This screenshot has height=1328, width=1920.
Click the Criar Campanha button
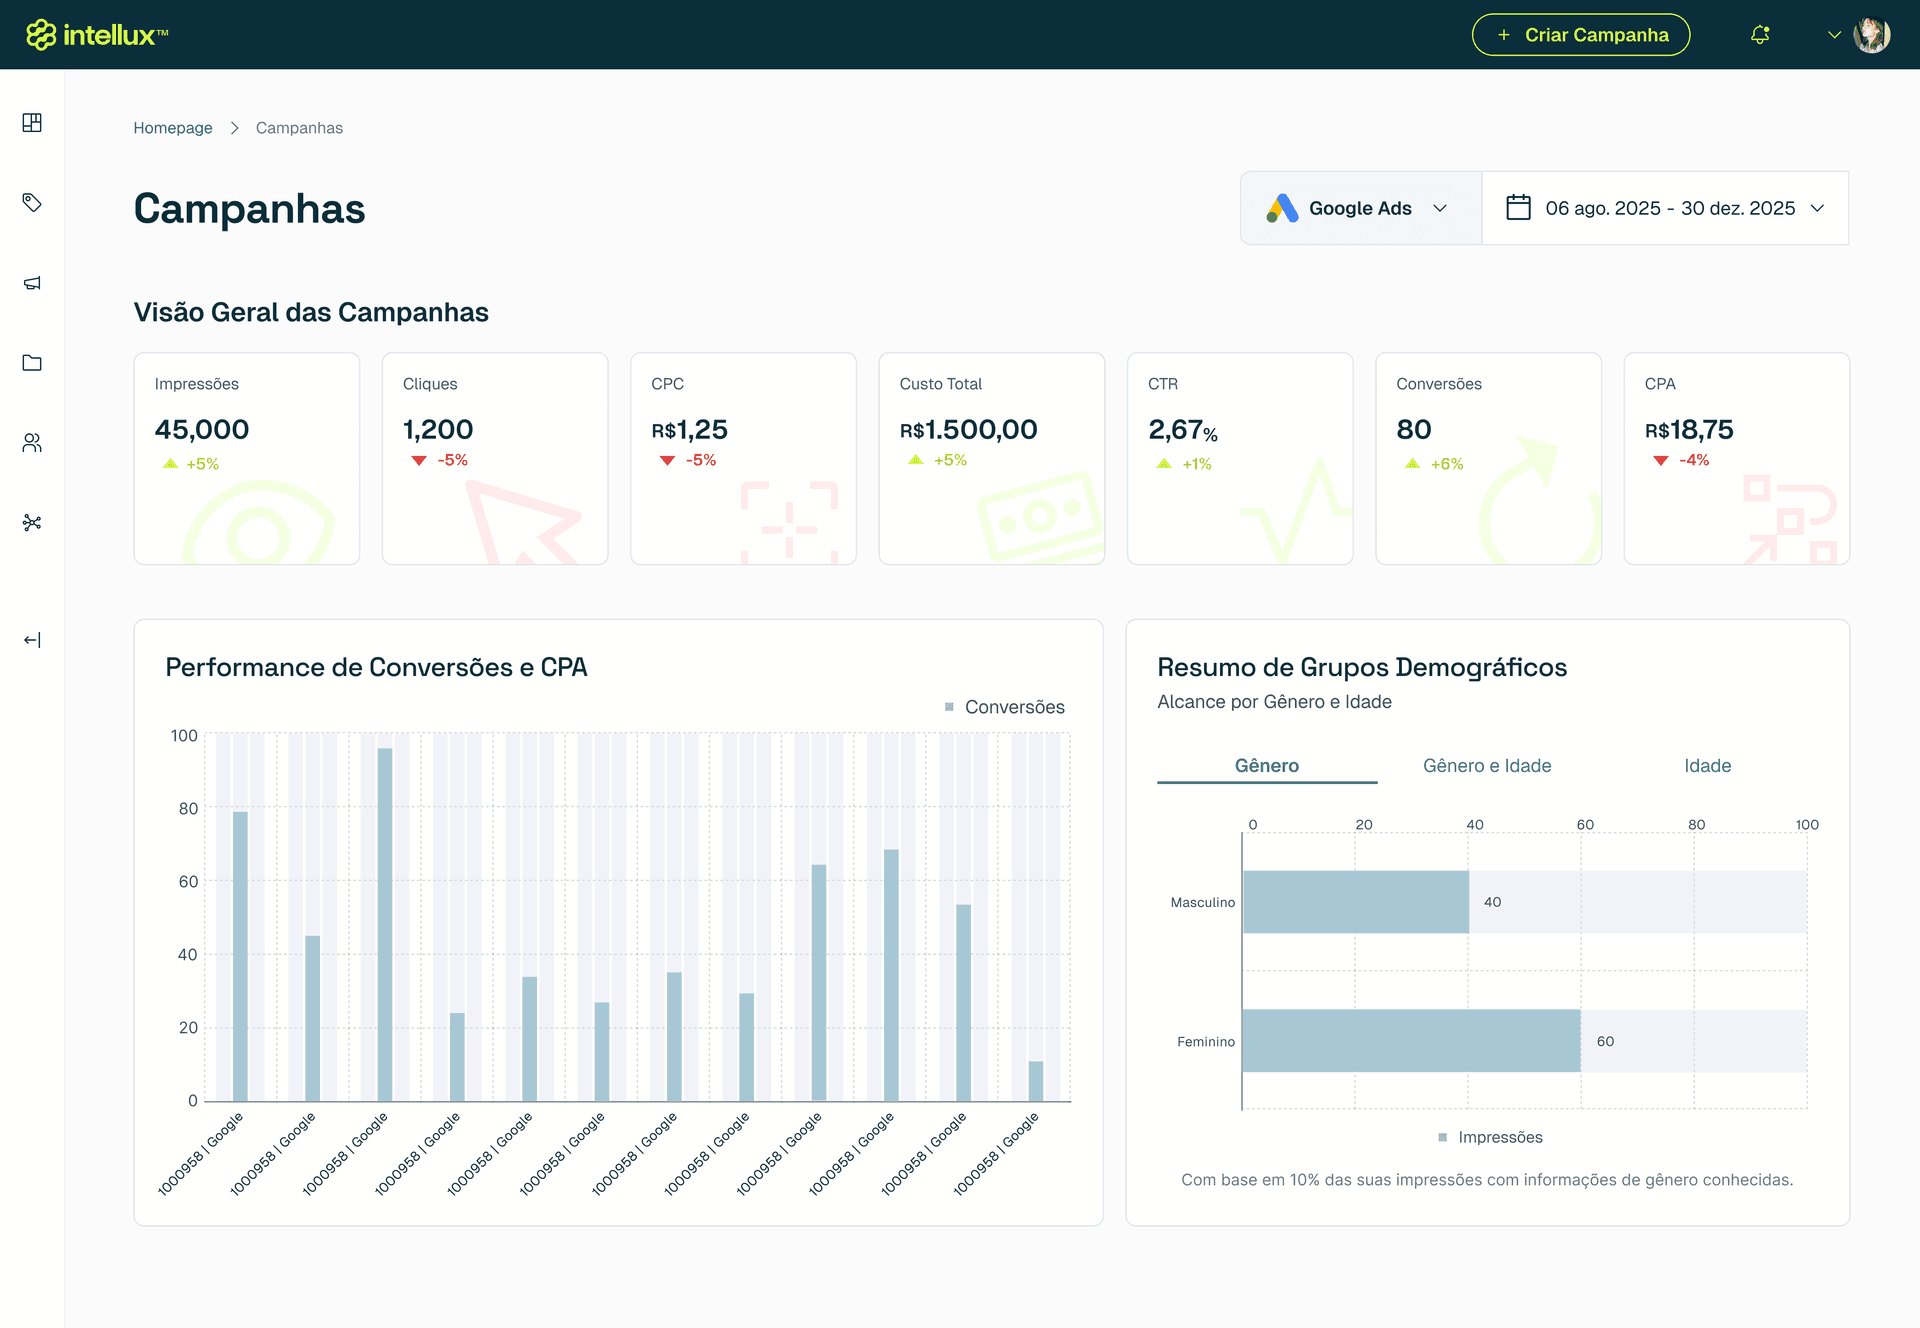[x=1580, y=34]
